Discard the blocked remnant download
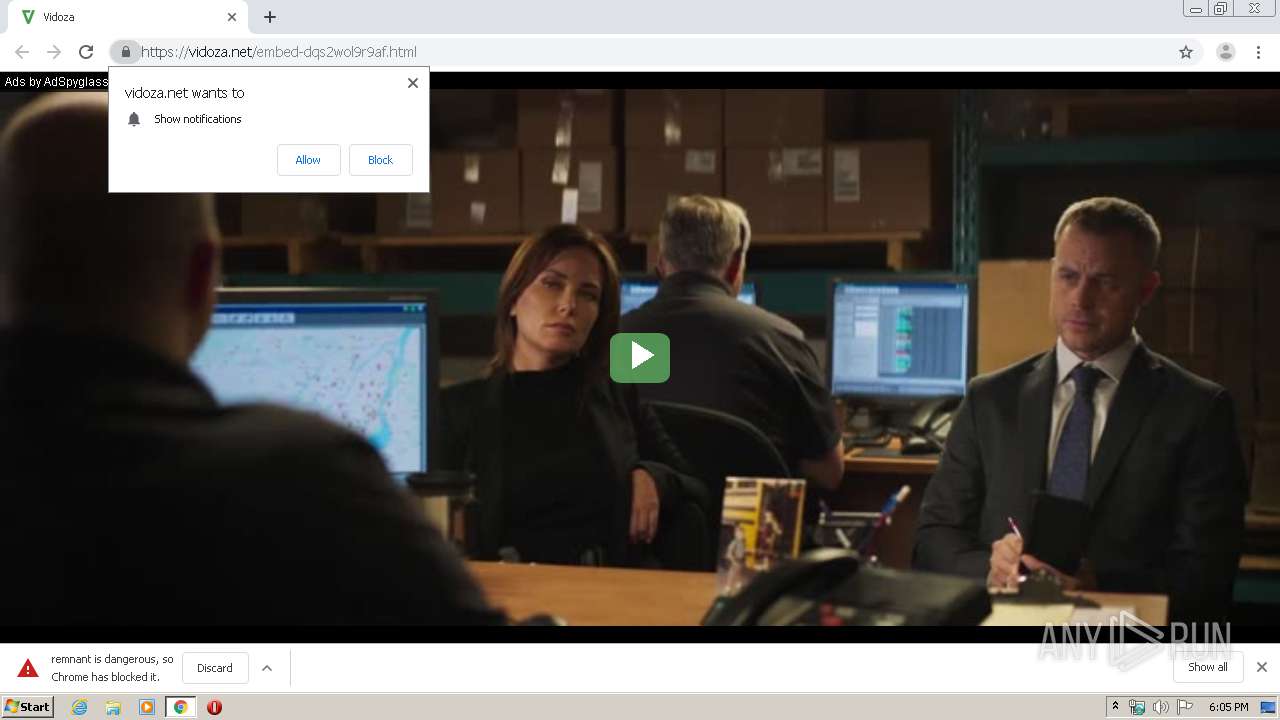This screenshot has height=720, width=1280. tap(215, 668)
